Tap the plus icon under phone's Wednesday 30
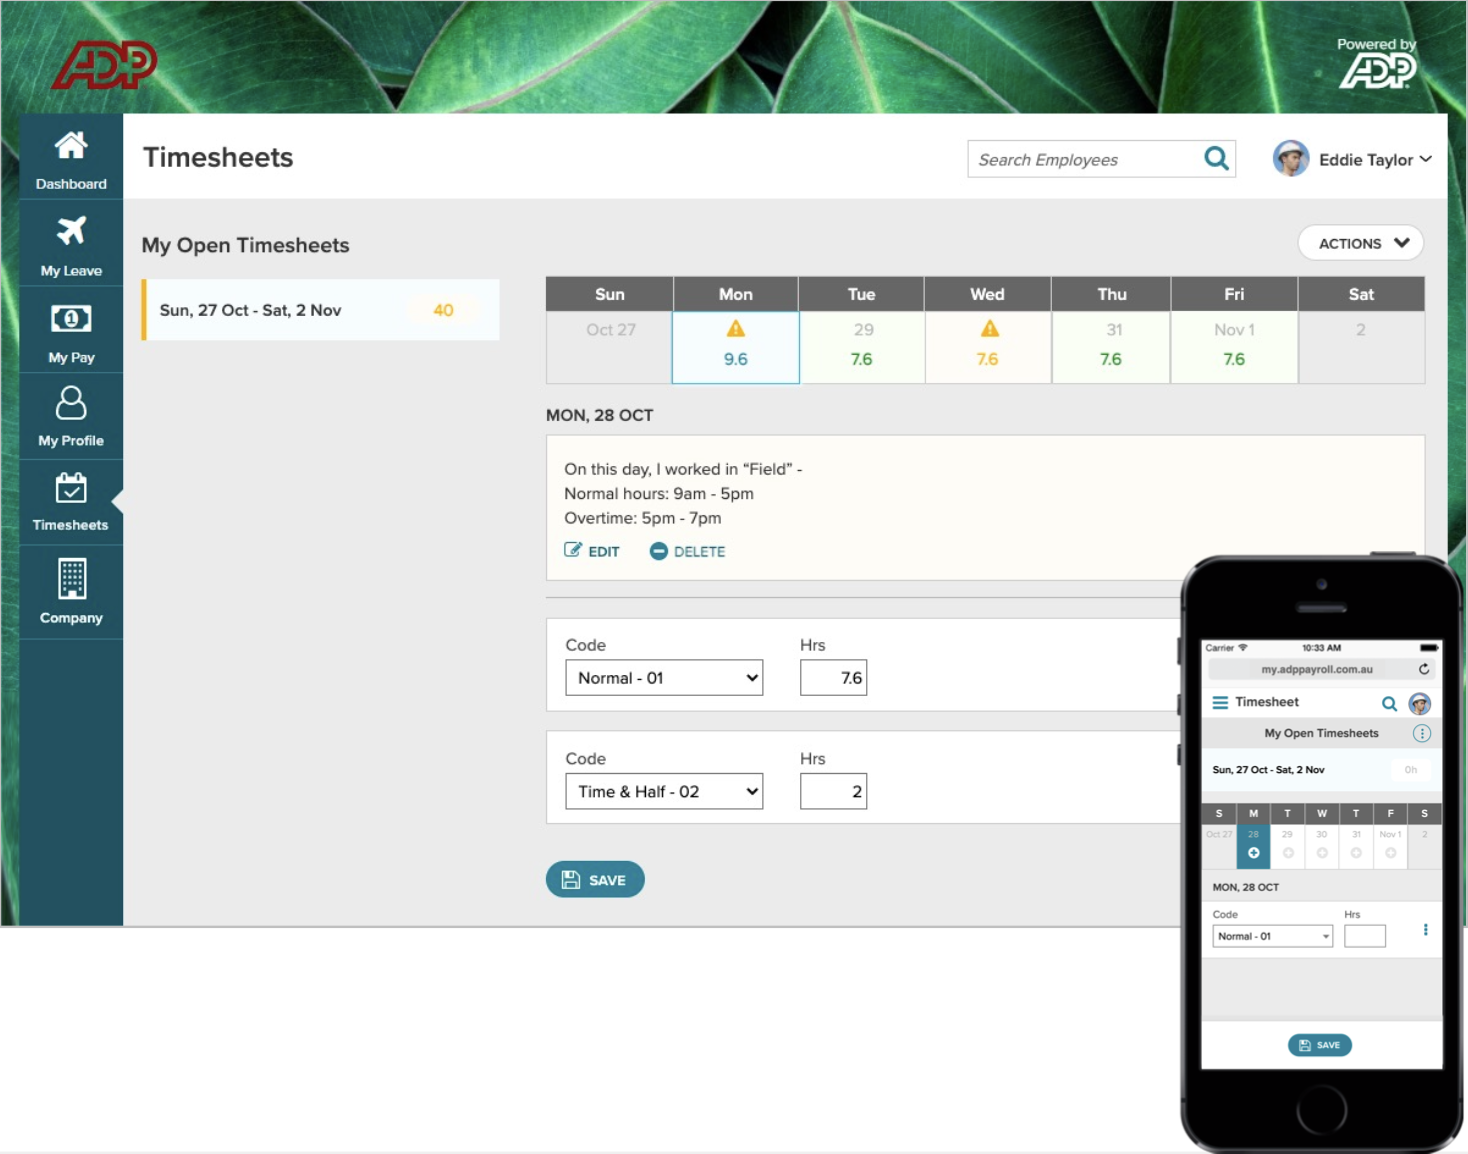This screenshot has height=1154, width=1468. [x=1322, y=853]
